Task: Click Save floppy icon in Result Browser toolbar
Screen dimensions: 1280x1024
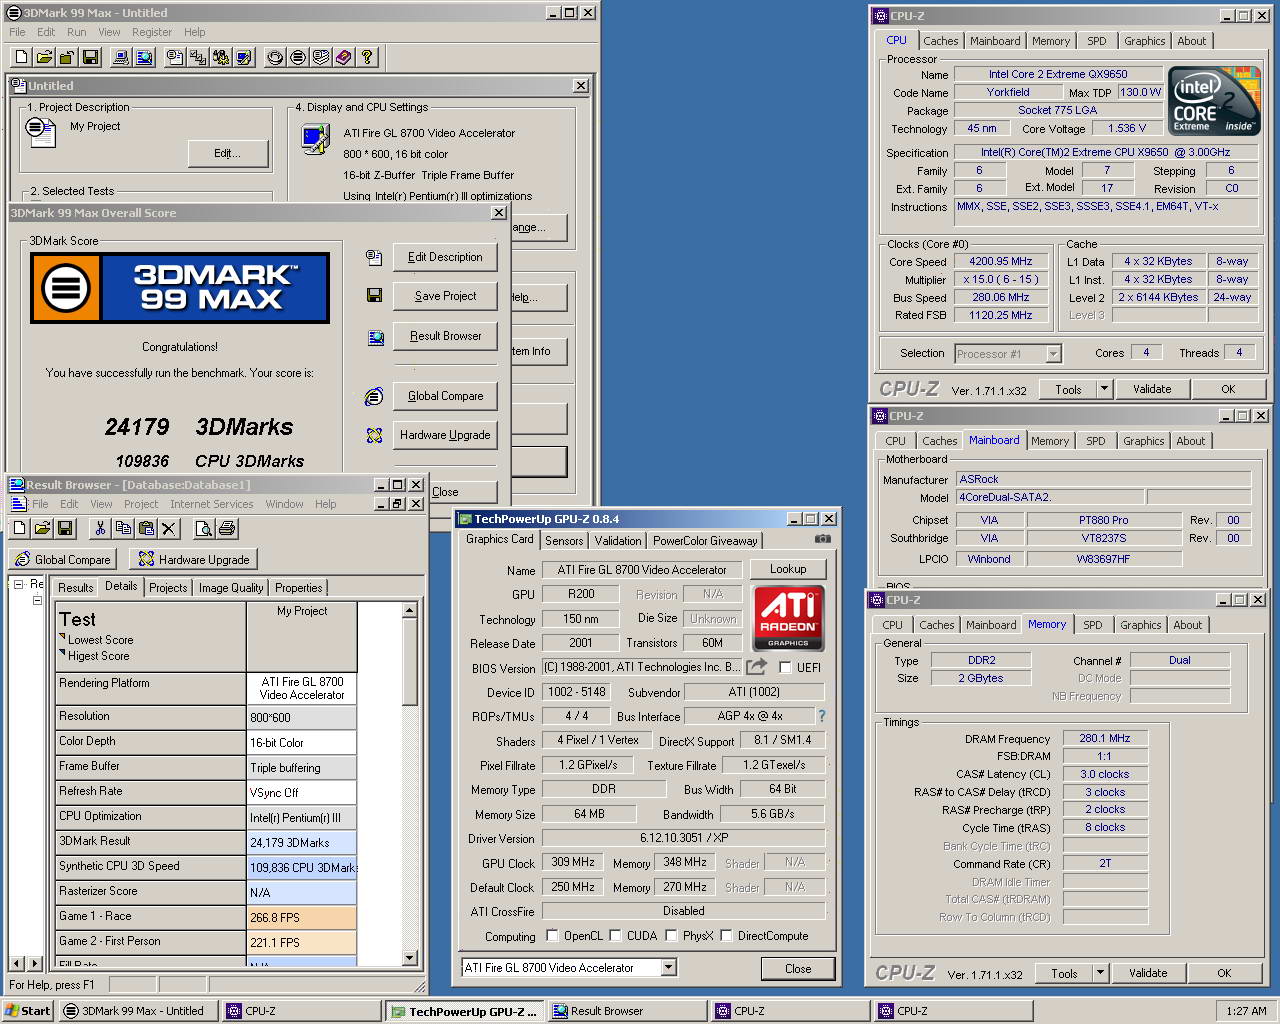Action: tap(65, 528)
